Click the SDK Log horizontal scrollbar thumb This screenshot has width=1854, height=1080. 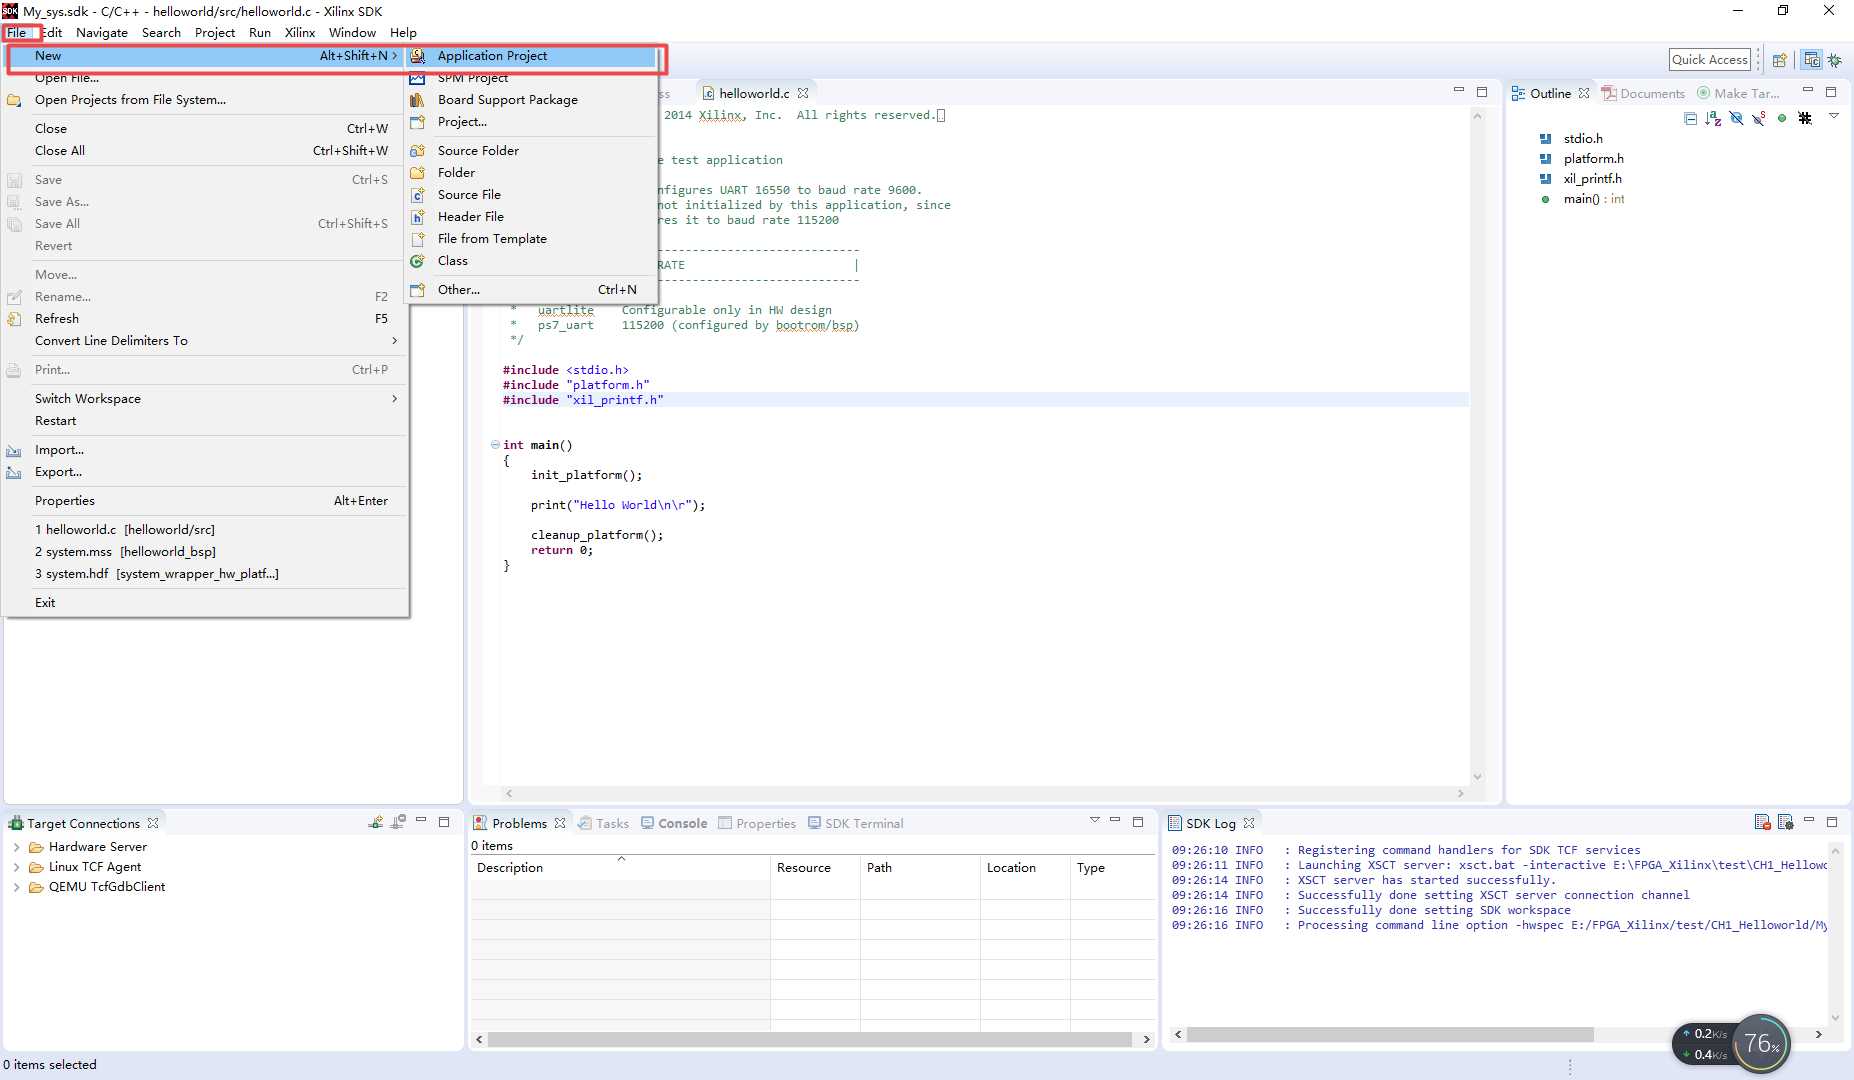click(1389, 1034)
